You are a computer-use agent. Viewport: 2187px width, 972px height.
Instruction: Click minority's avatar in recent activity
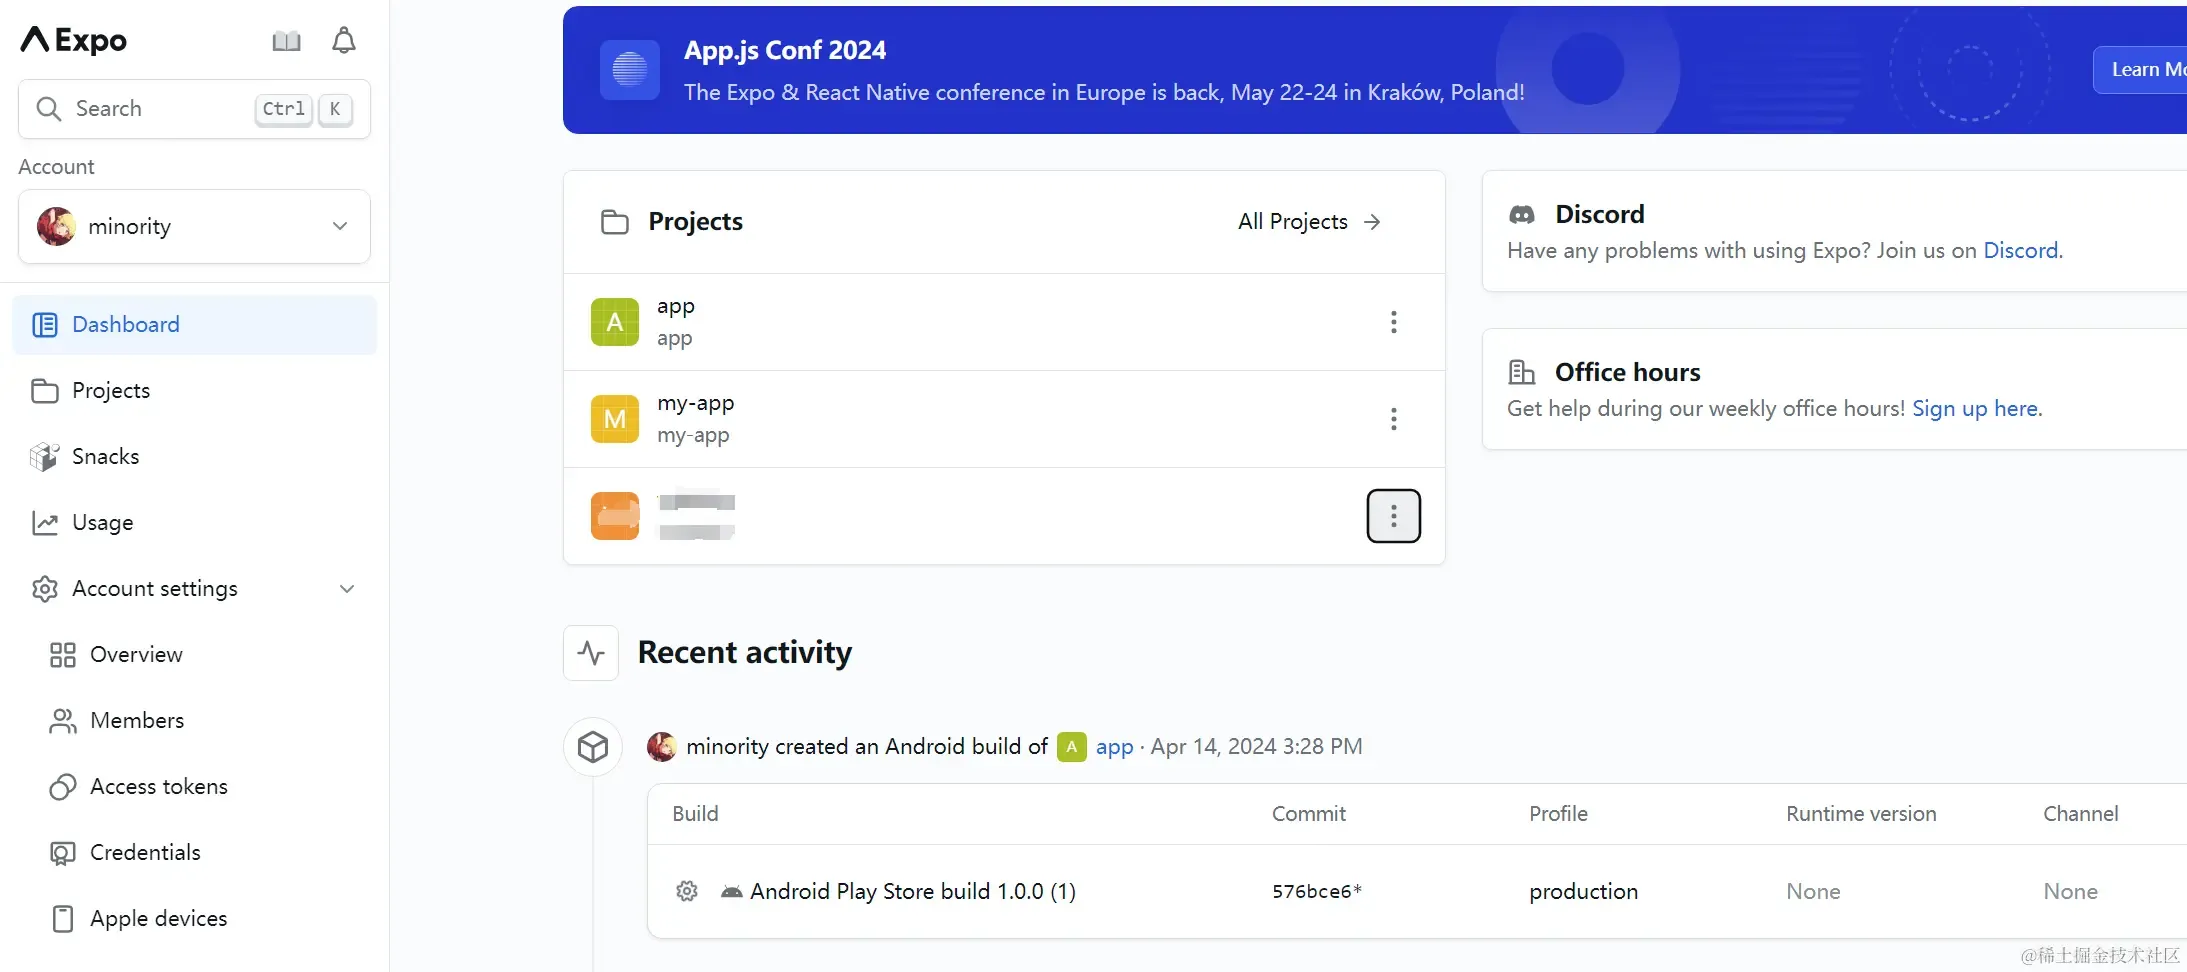tap(661, 747)
